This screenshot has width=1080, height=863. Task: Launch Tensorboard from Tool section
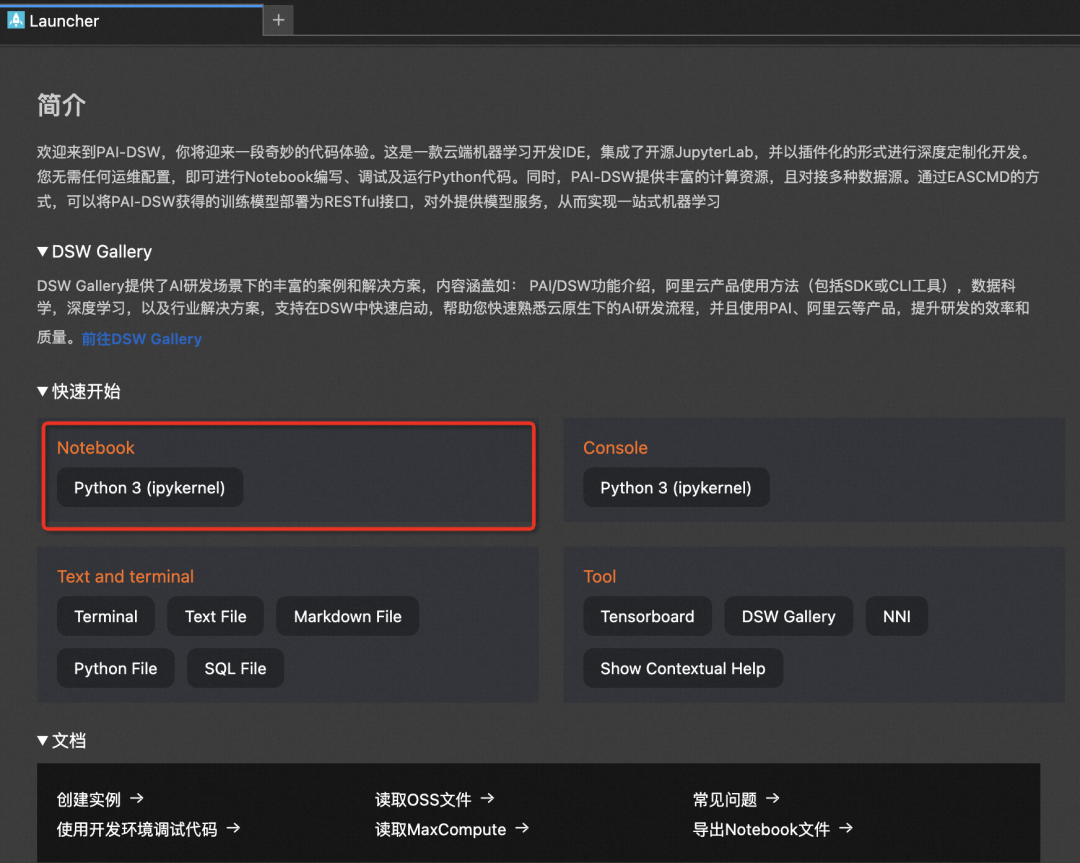point(647,616)
